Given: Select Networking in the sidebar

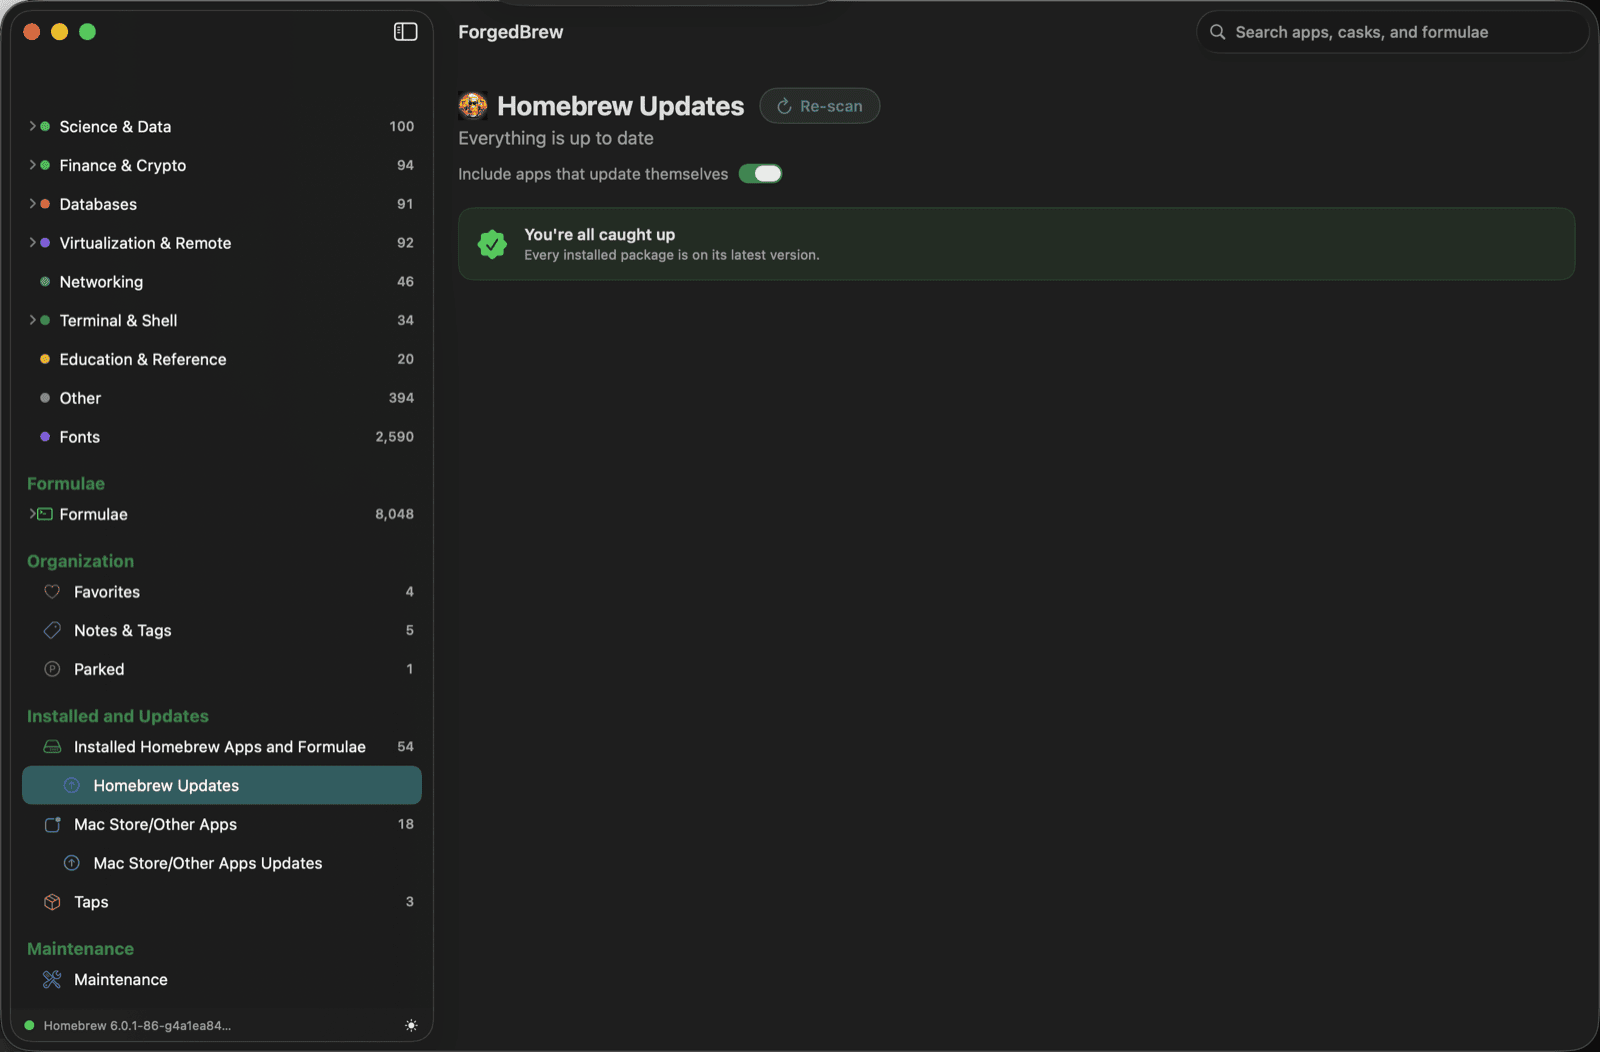Looking at the screenshot, I should [222, 282].
